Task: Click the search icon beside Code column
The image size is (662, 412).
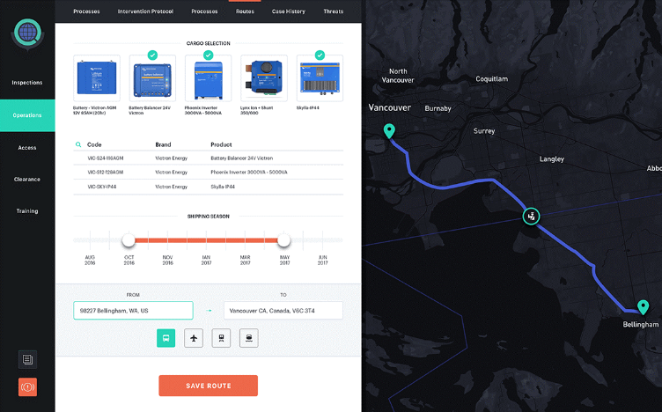Action: click(x=79, y=145)
